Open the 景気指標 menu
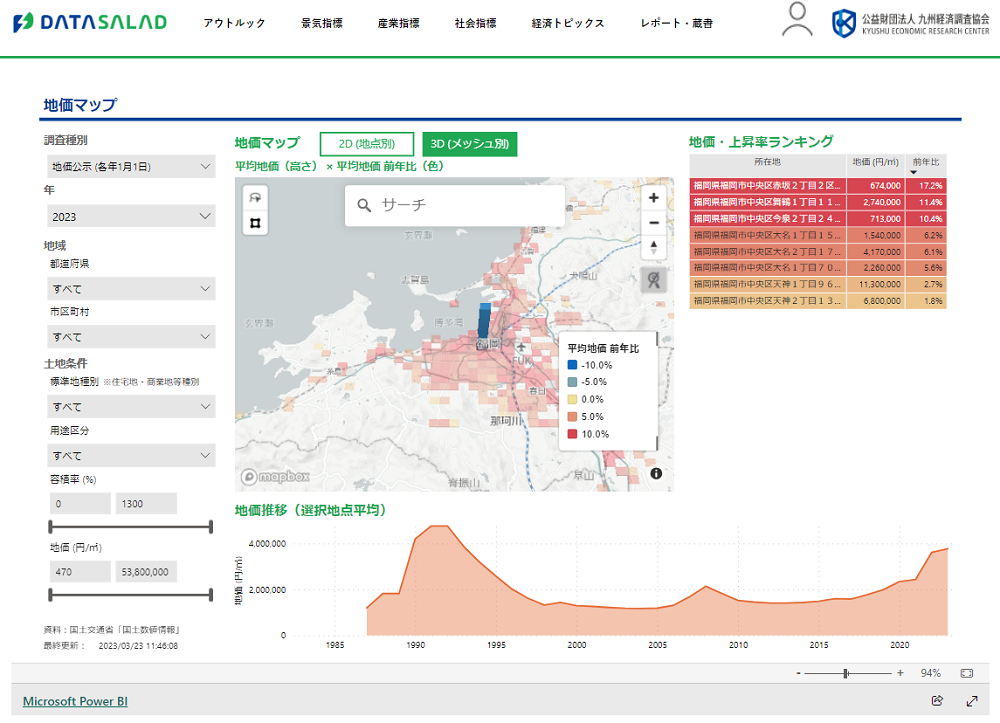The height and width of the screenshot is (723, 1000). 321,23
